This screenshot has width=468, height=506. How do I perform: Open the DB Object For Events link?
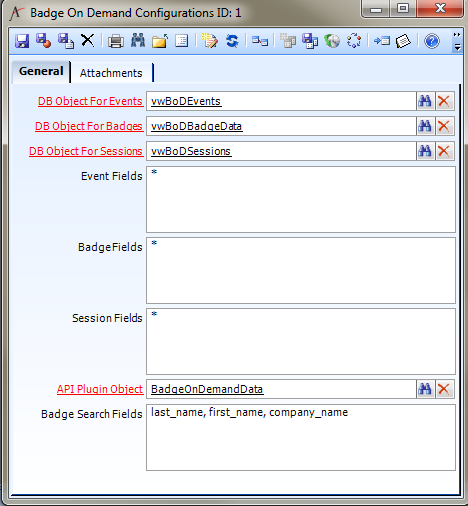coord(90,101)
